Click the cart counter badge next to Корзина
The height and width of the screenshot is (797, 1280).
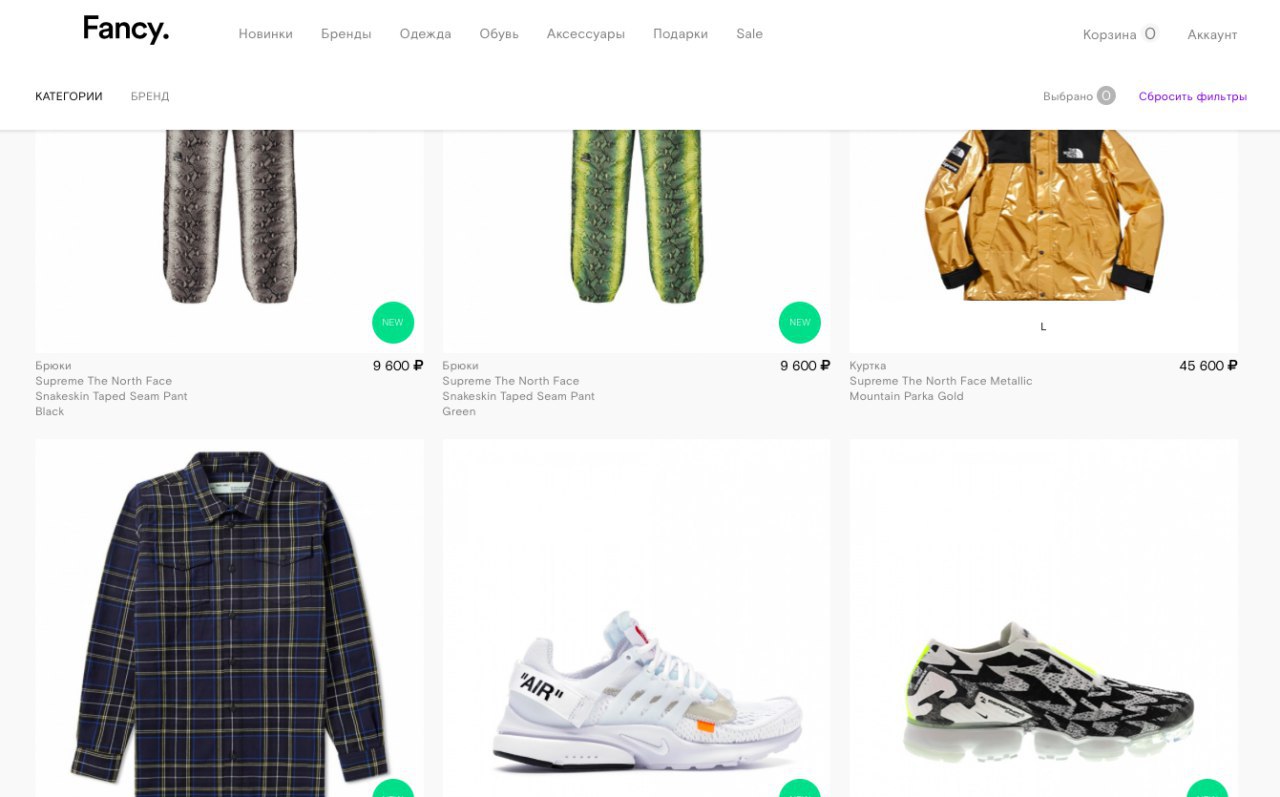click(x=1150, y=34)
